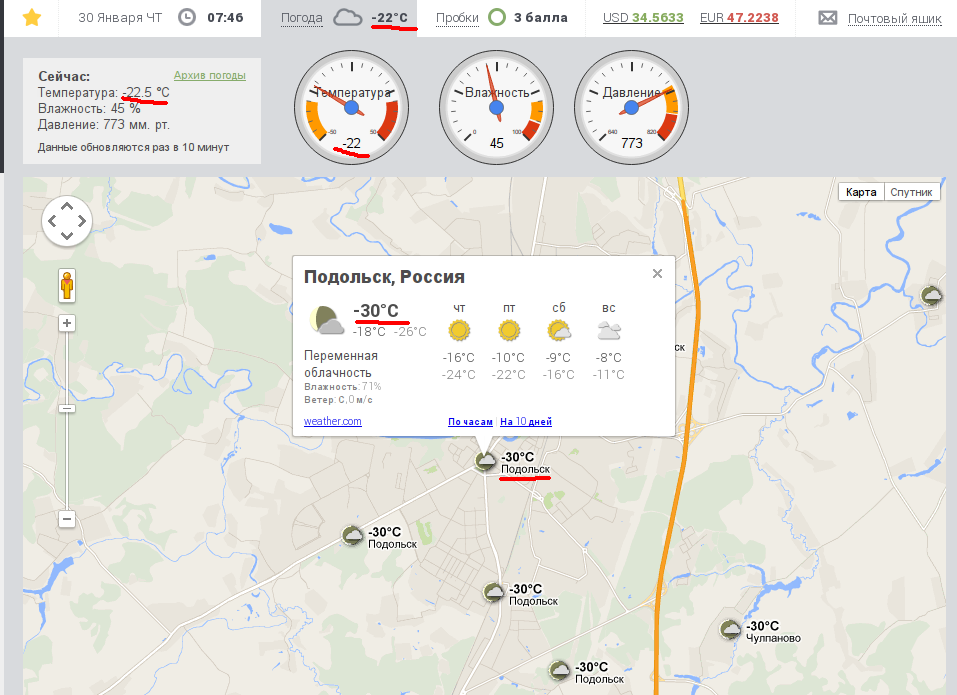Click the EUR exchange rate link
This screenshot has height=695, width=957.
tap(739, 18)
